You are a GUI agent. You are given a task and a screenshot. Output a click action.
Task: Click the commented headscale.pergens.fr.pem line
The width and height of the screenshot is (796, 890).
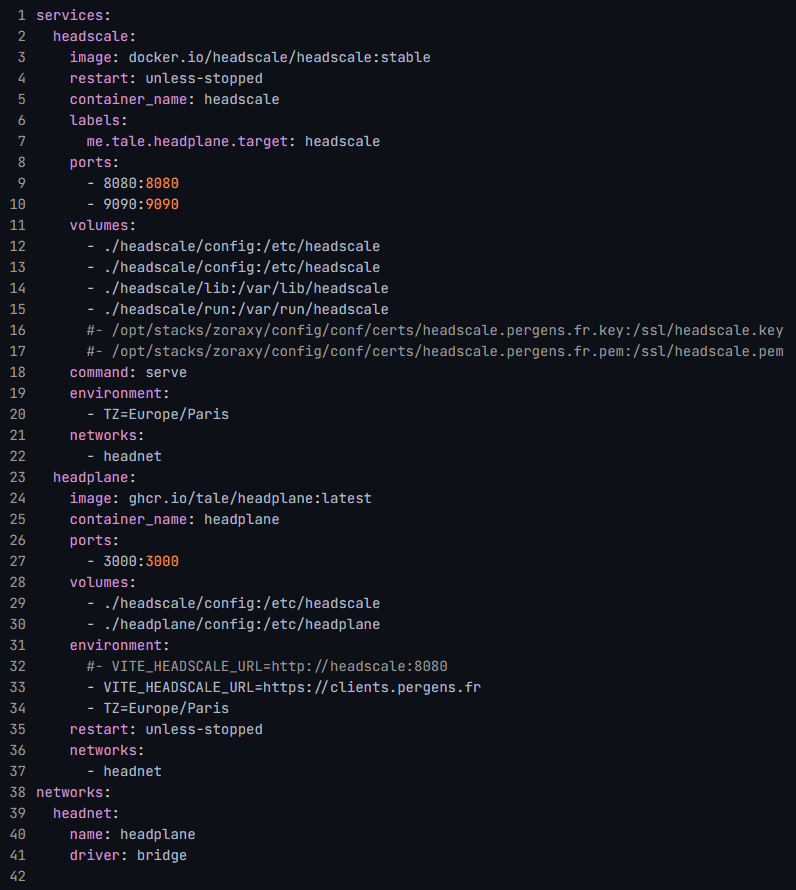[435, 351]
